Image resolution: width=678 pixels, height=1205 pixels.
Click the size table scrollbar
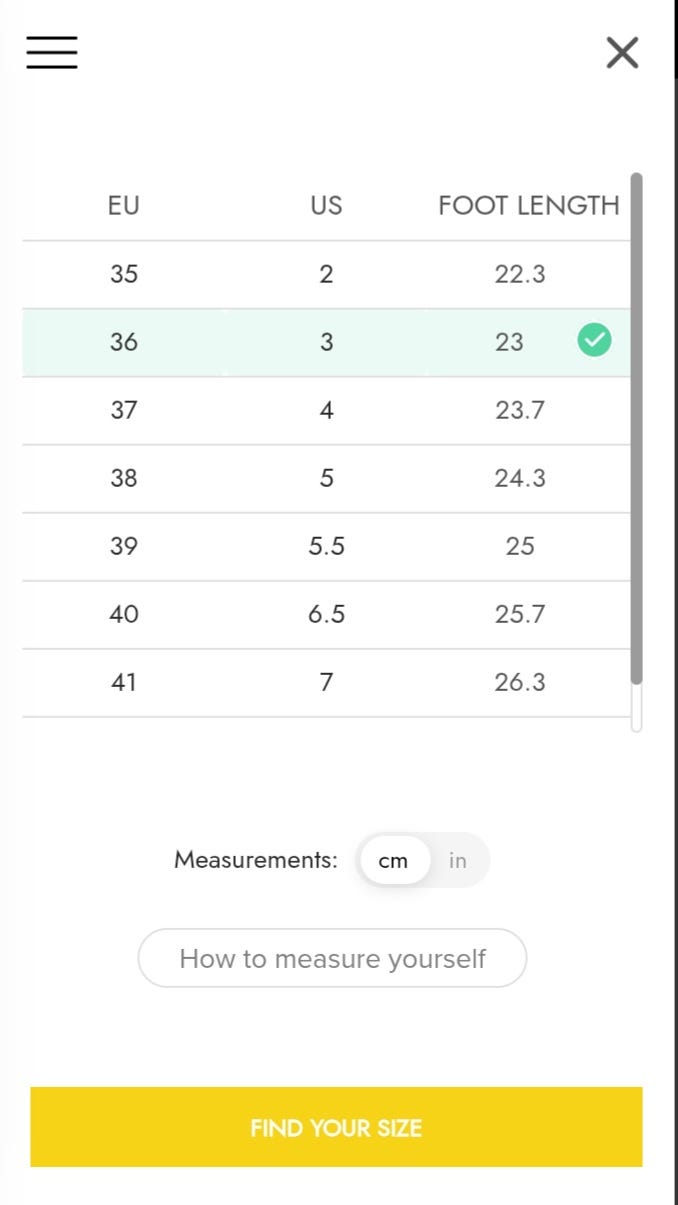pyautogui.click(x=636, y=430)
